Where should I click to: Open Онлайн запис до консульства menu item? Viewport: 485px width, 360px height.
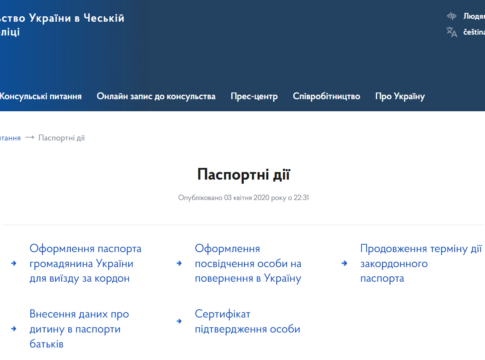pos(156,96)
